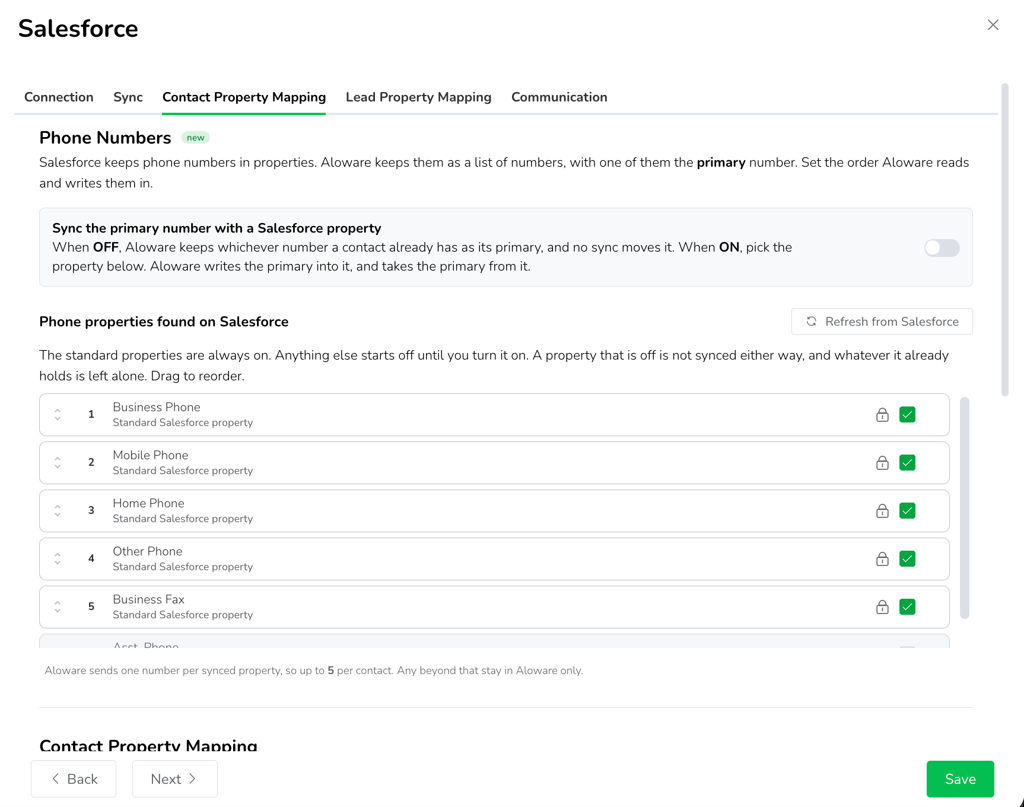Image resolution: width=1024 pixels, height=807 pixels.
Task: Select Contact Property Mapping tab
Action: 244,97
